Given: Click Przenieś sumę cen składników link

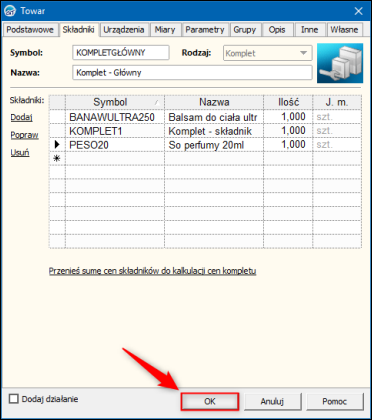Looking at the screenshot, I should pos(152,271).
